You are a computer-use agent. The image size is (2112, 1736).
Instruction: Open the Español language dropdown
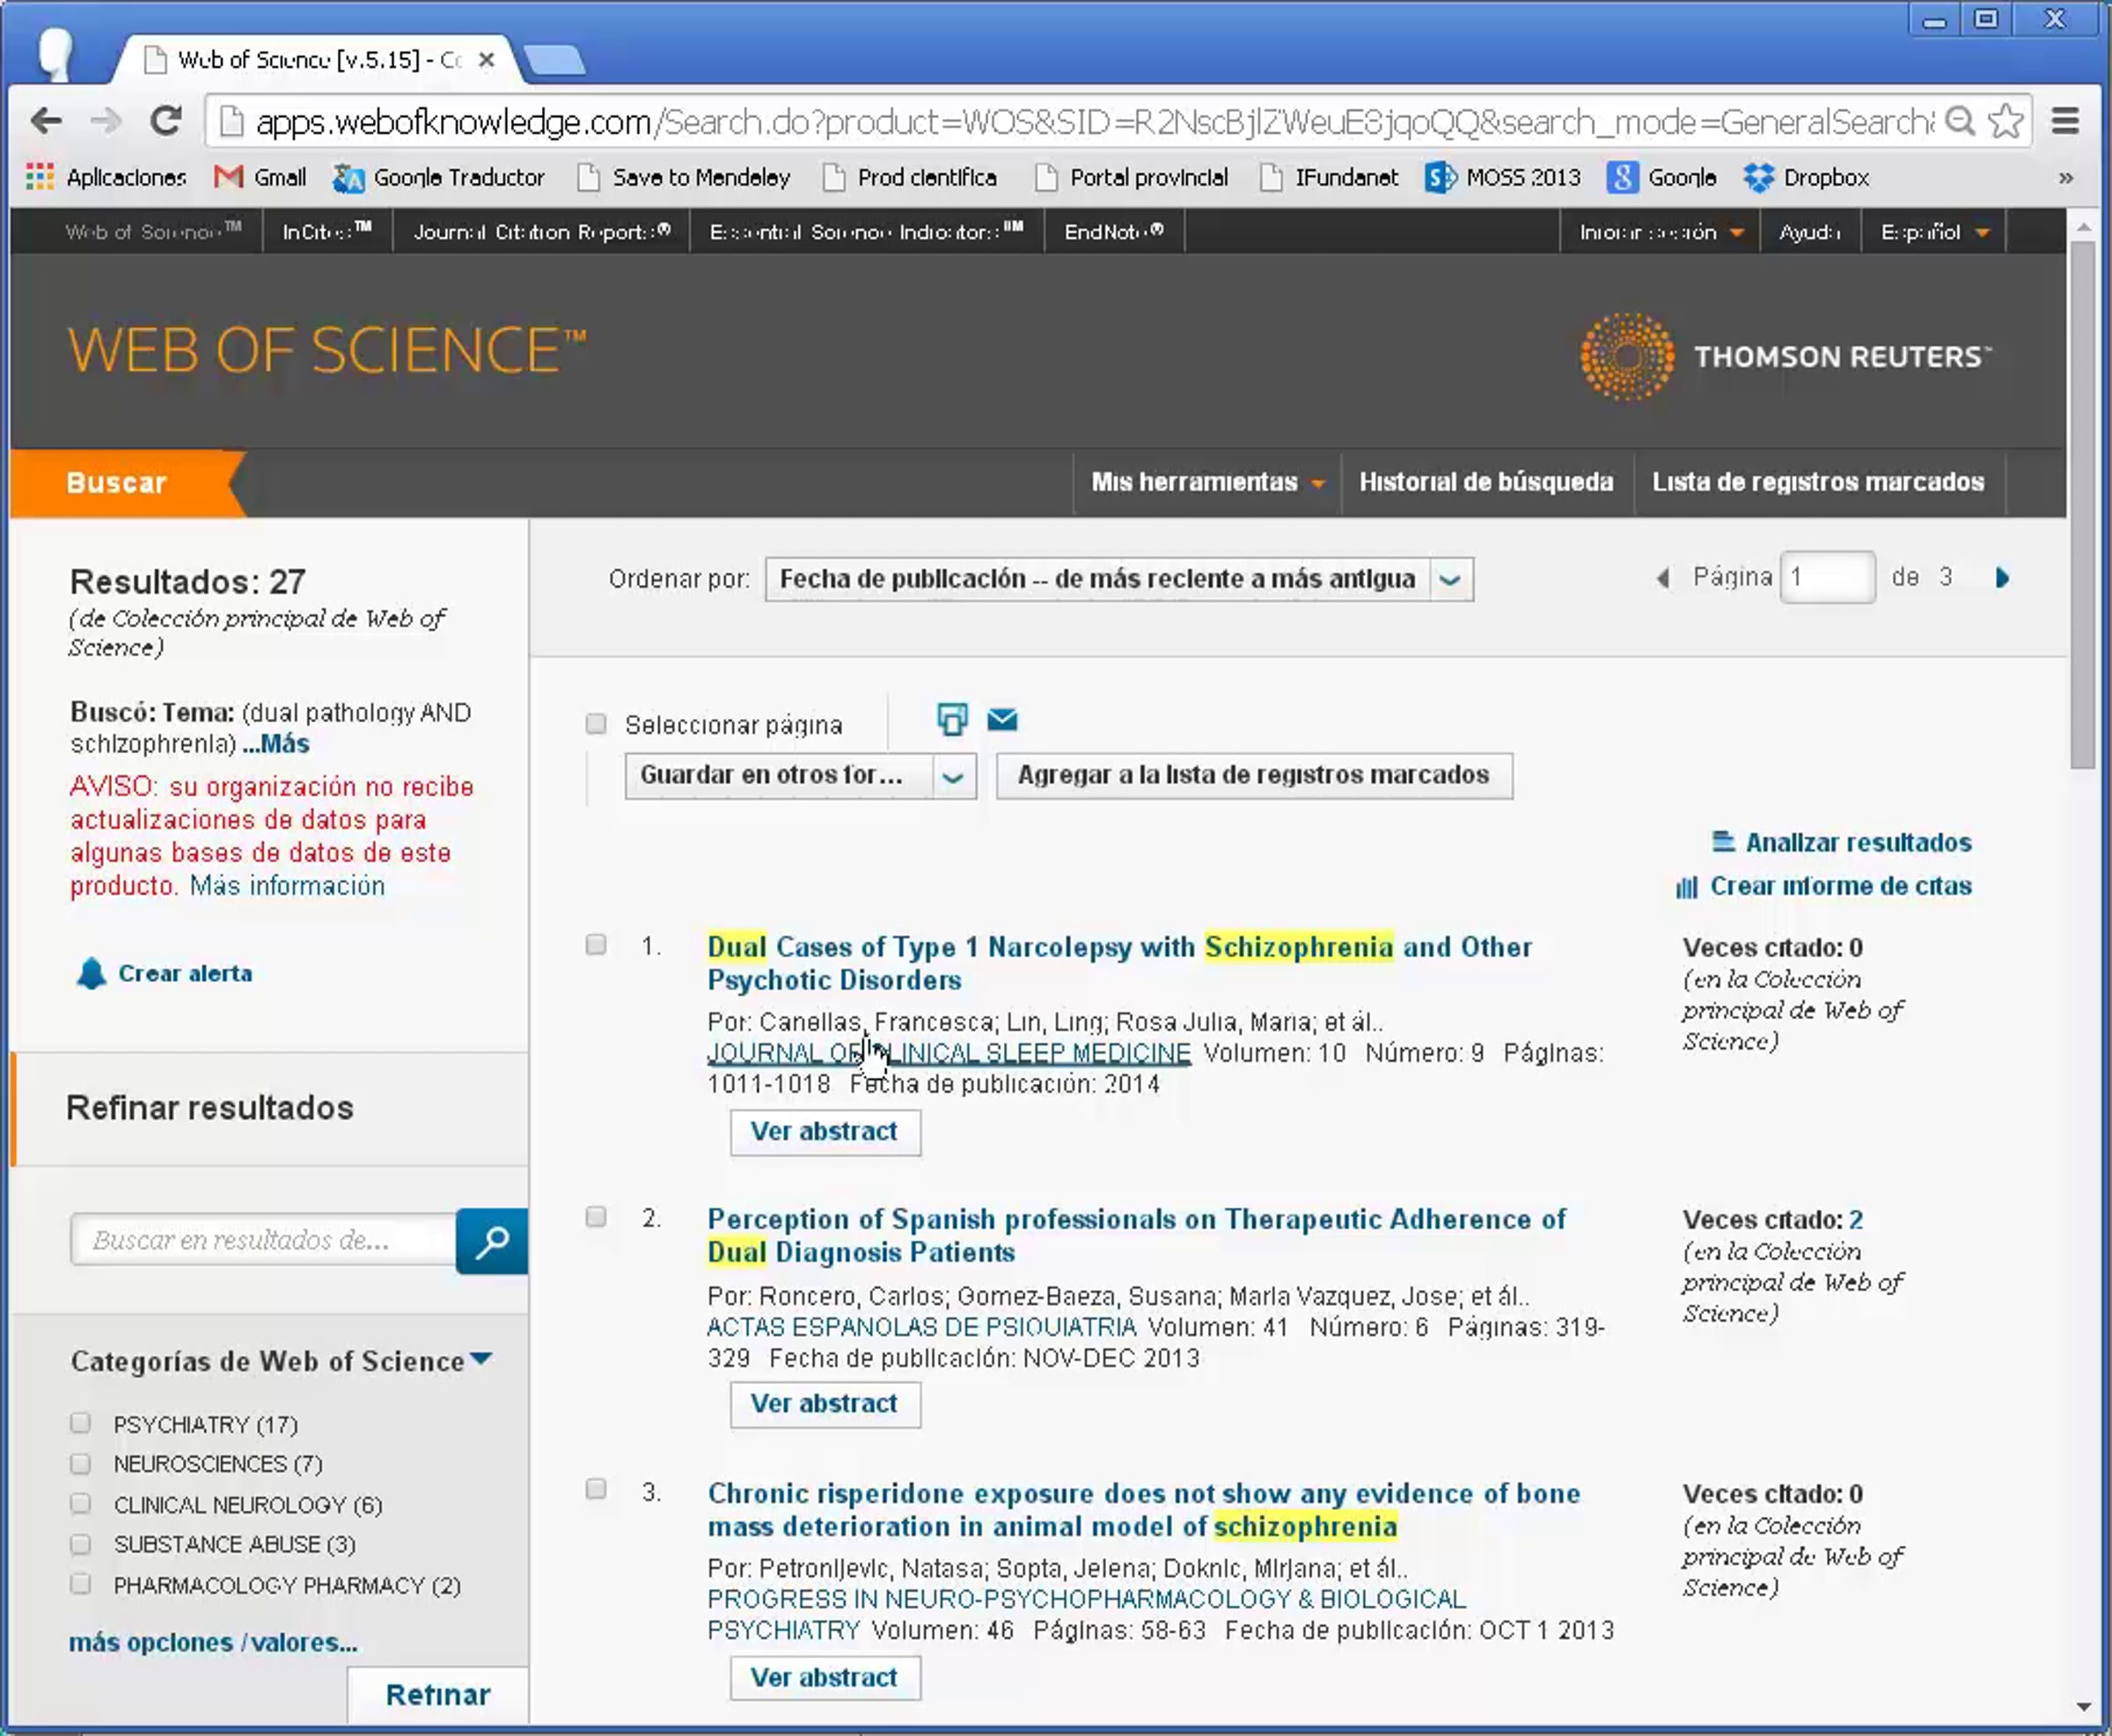(1934, 232)
